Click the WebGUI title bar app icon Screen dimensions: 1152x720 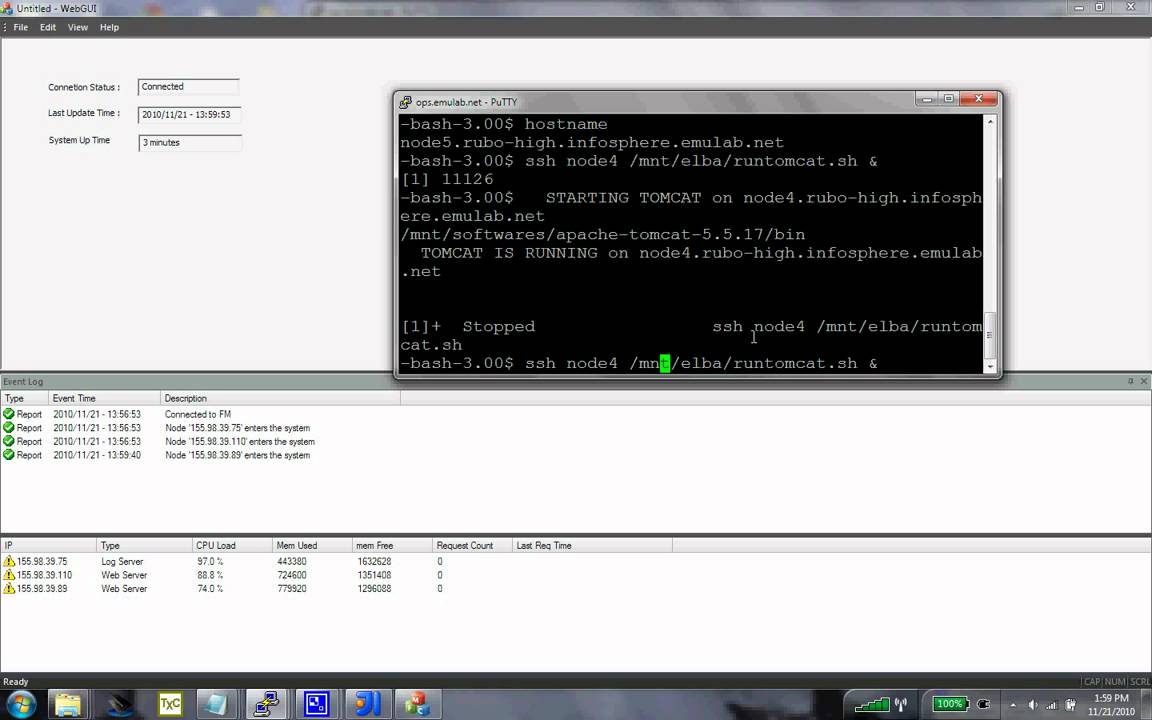click(x=7, y=8)
